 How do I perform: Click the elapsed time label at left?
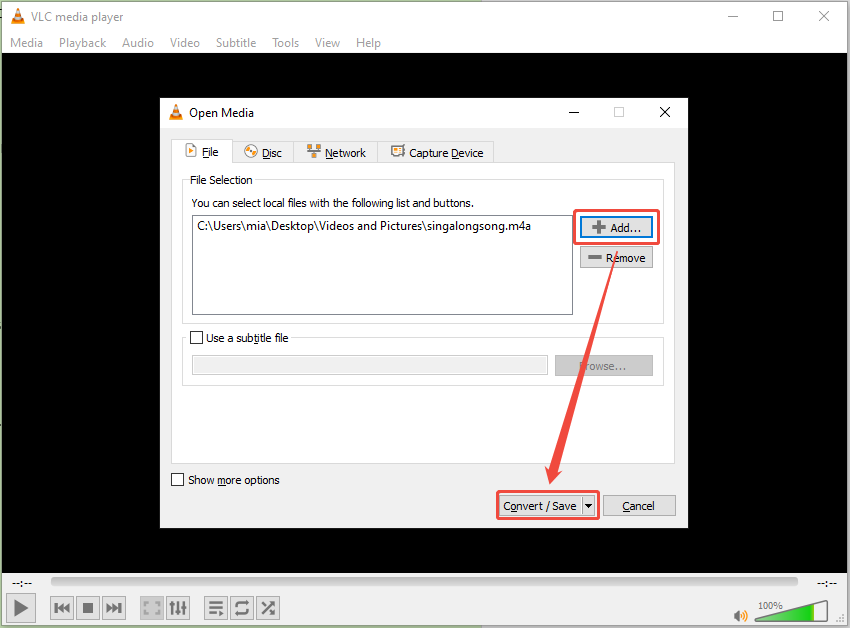[x=22, y=583]
